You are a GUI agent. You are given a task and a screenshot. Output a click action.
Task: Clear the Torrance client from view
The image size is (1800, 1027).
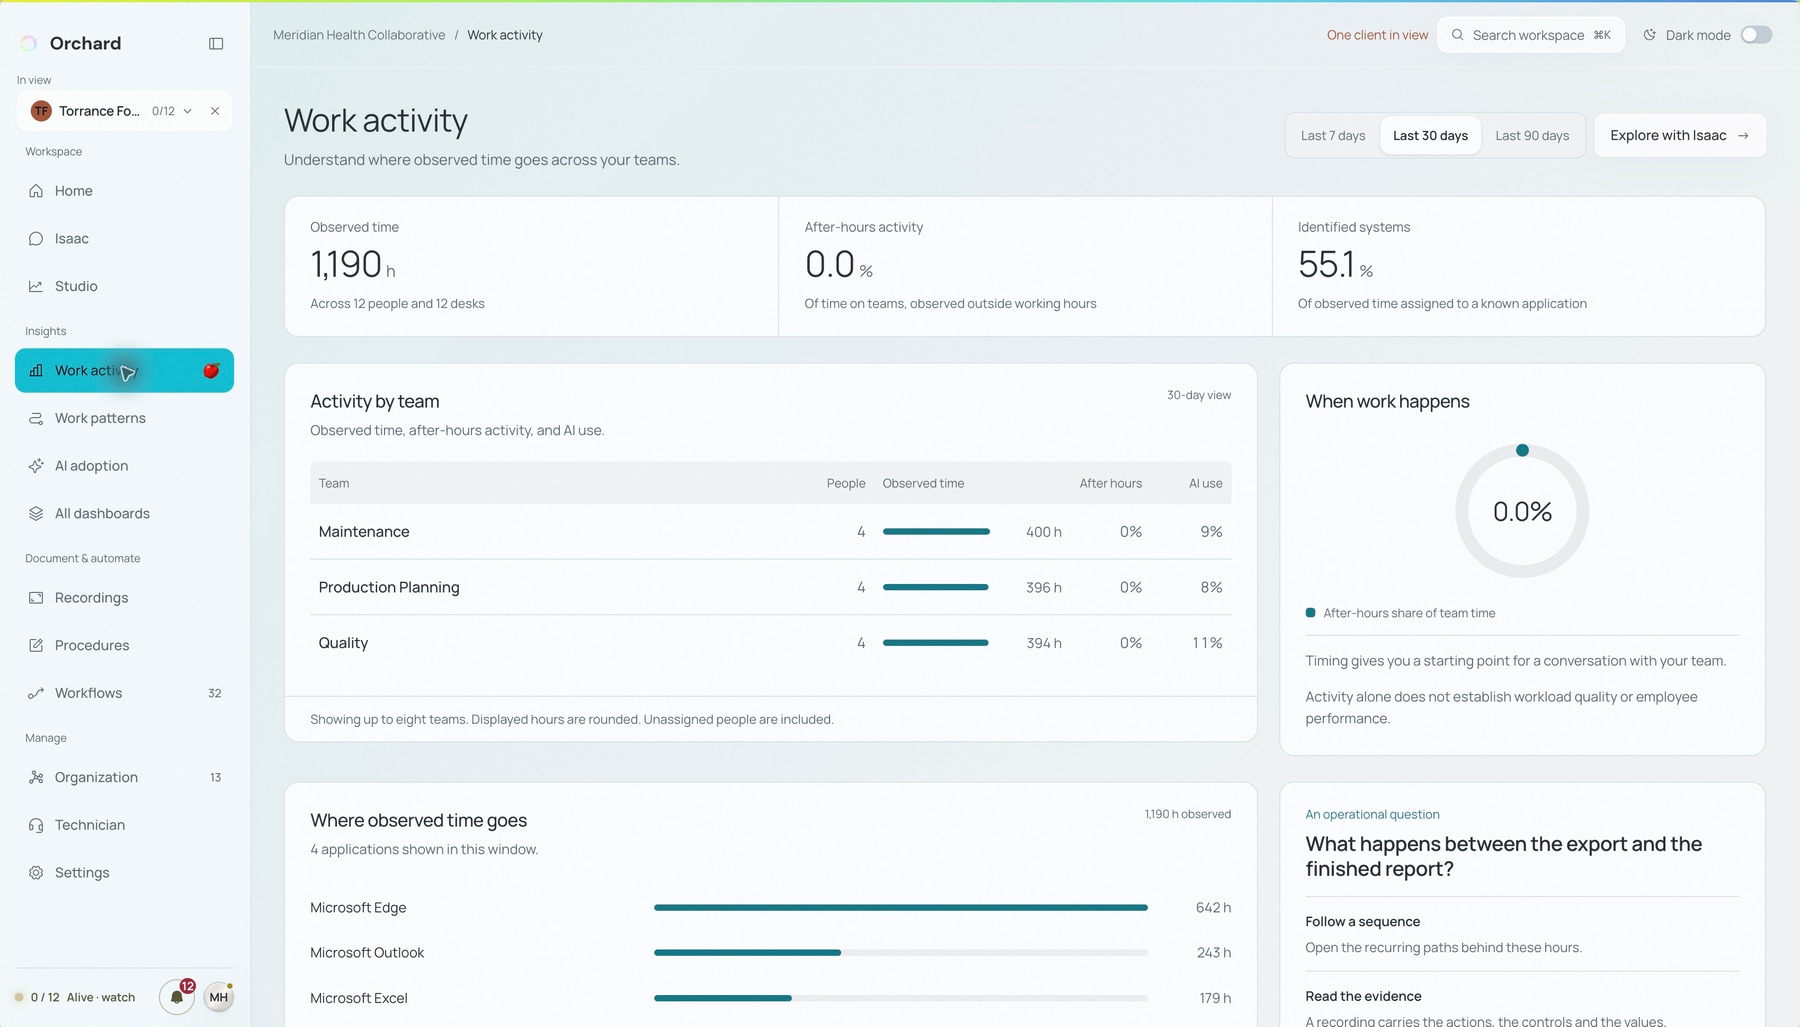point(215,111)
